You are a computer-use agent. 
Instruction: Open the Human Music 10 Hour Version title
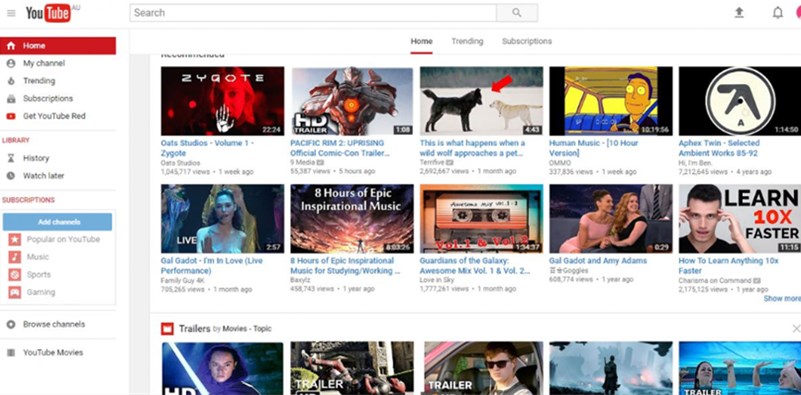pyautogui.click(x=594, y=148)
